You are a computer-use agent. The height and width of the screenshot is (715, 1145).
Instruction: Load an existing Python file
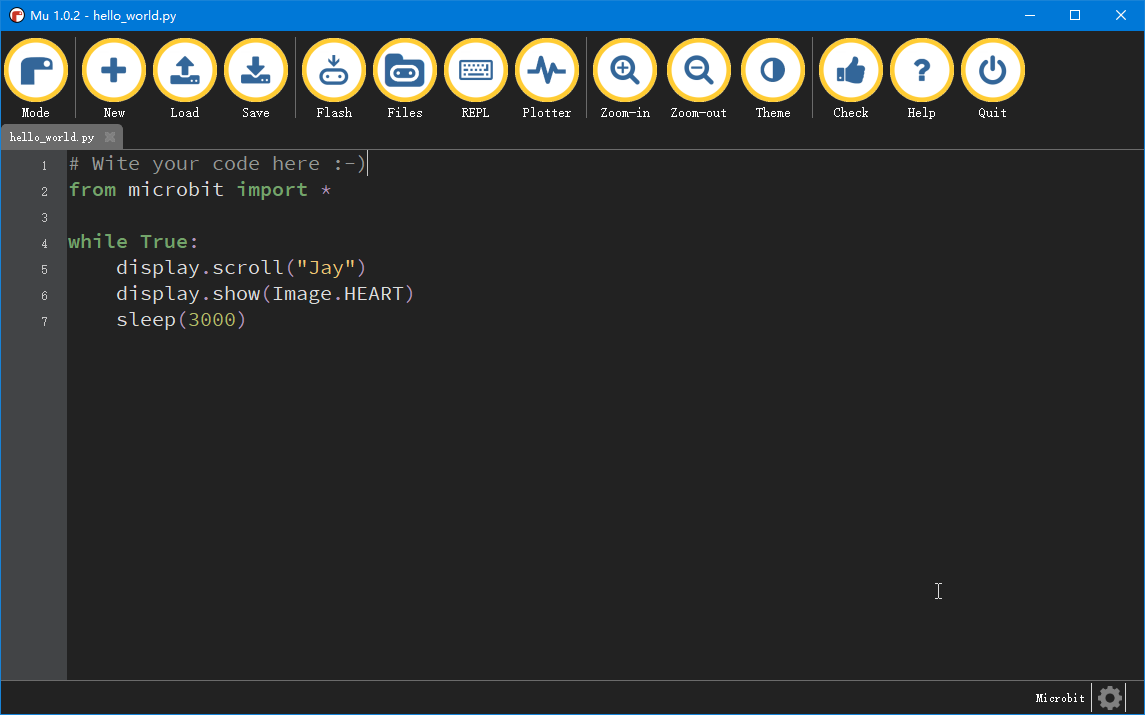pyautogui.click(x=184, y=70)
